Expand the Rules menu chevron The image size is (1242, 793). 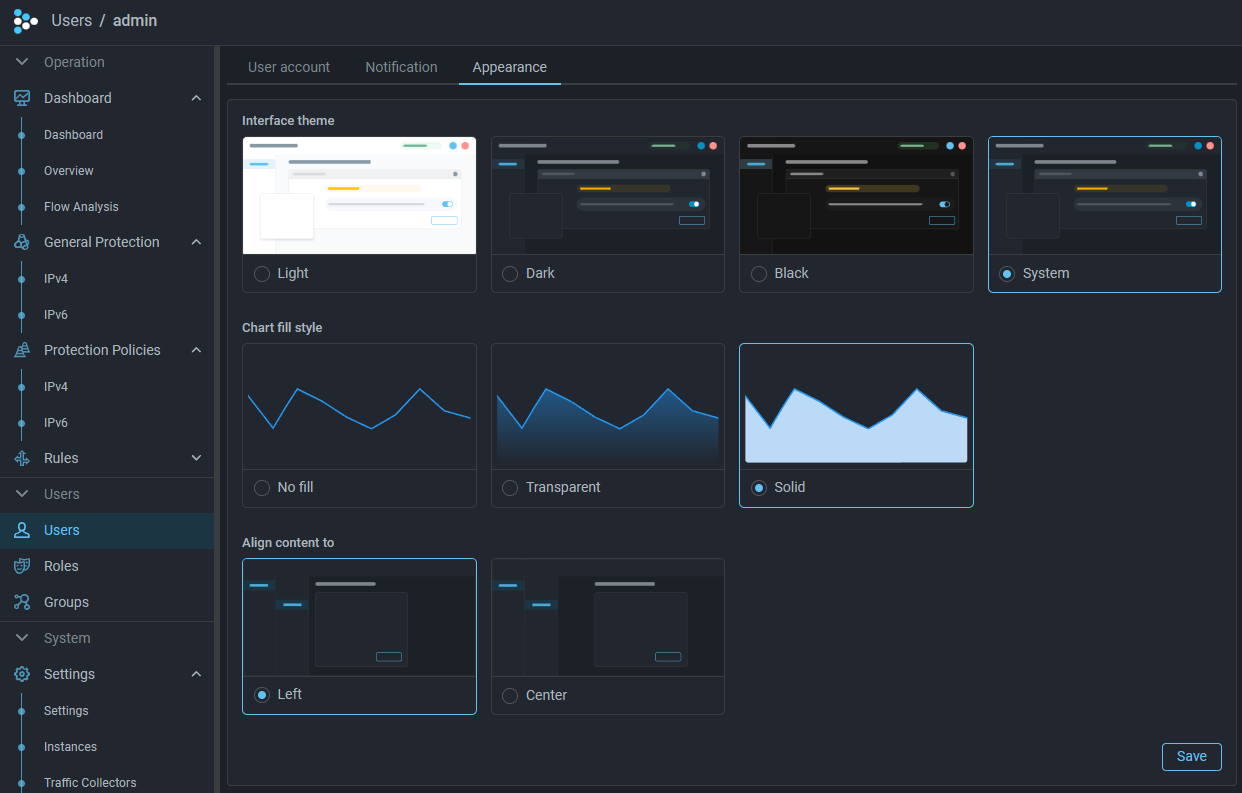196,458
